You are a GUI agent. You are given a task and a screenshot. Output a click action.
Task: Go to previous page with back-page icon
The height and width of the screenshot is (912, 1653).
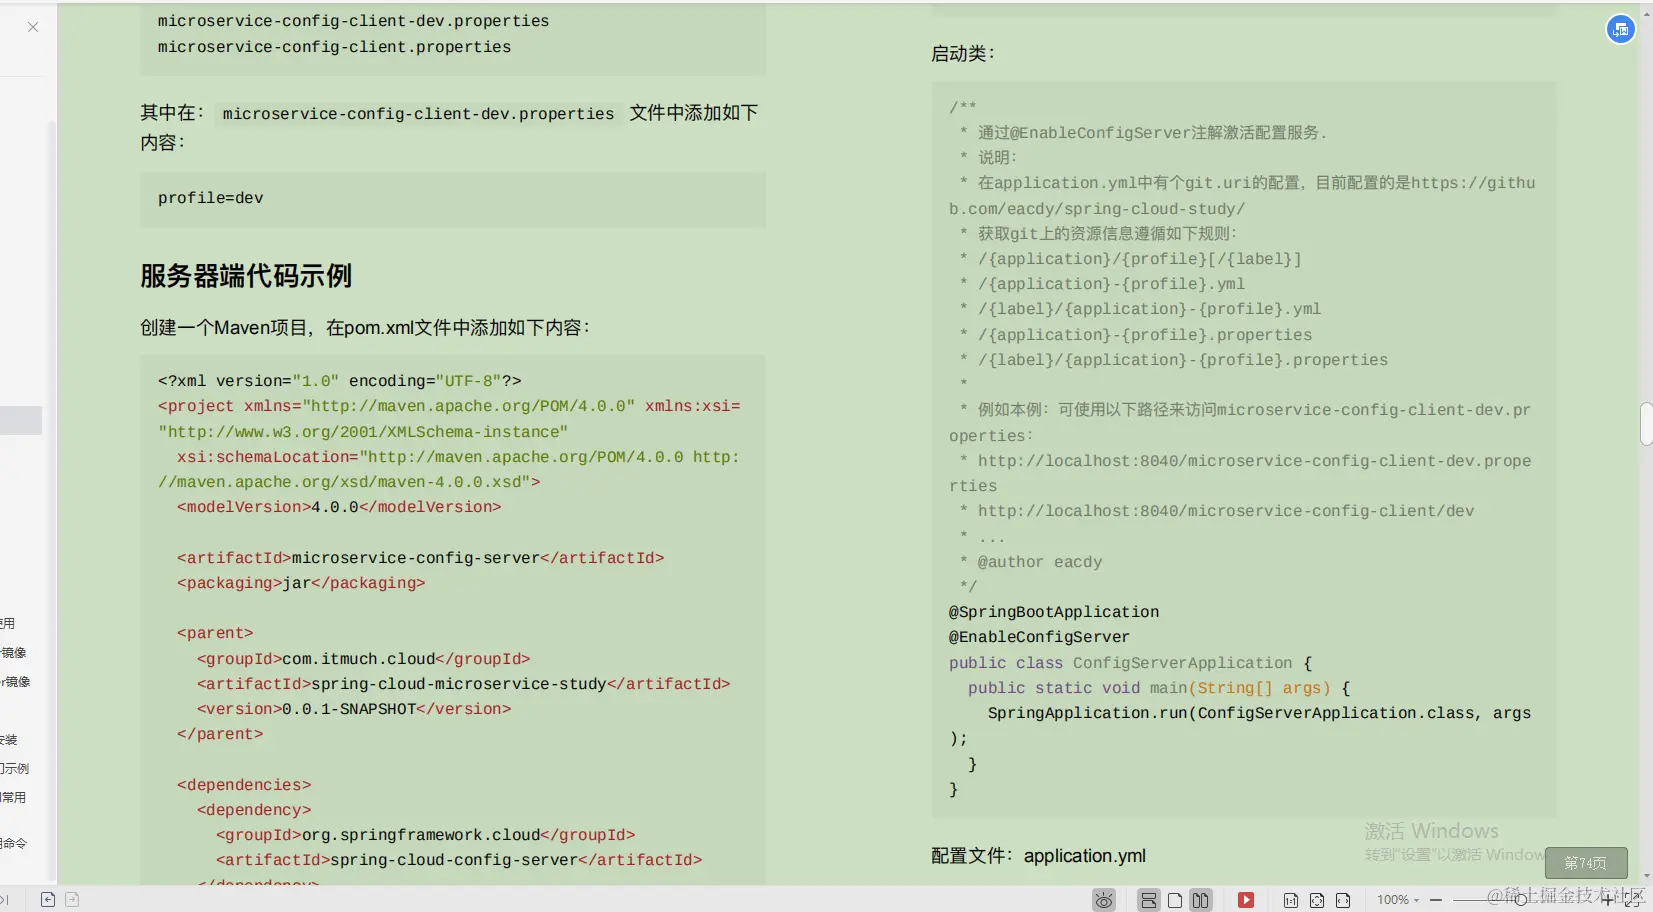[47, 899]
